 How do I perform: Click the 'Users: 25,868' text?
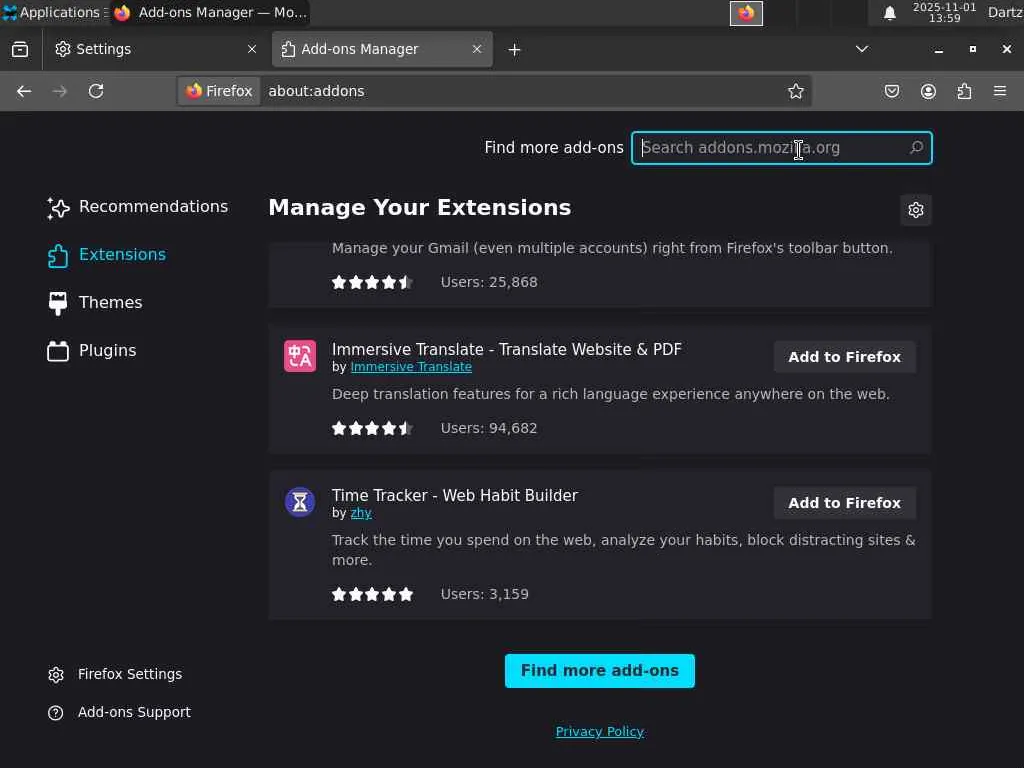(489, 282)
